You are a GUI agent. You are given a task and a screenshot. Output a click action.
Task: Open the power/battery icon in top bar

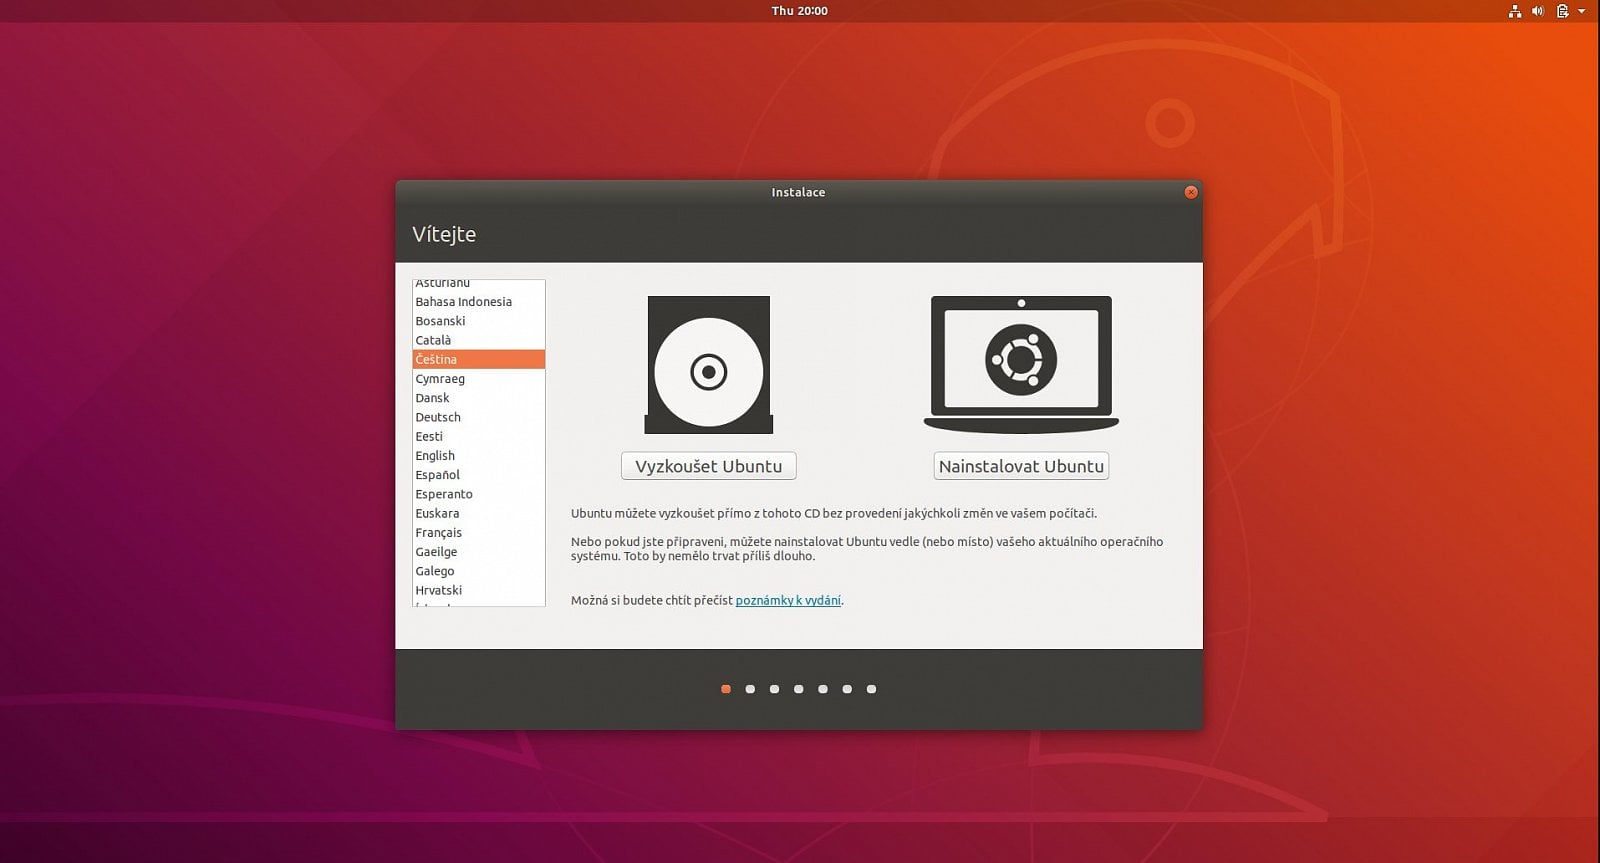1562,11
